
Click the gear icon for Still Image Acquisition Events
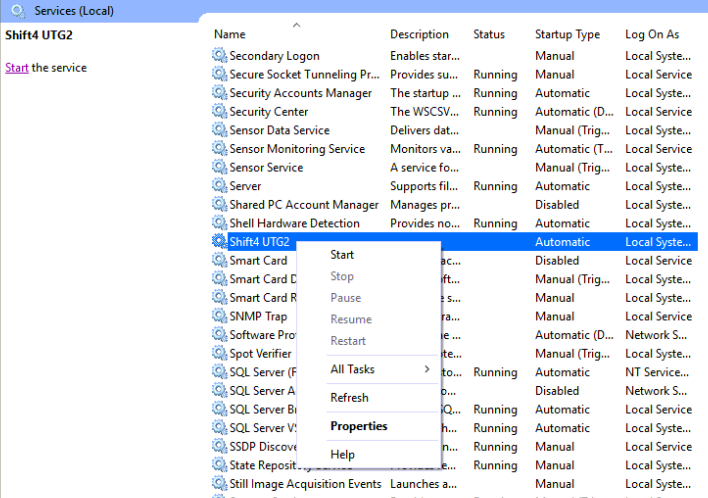point(220,484)
